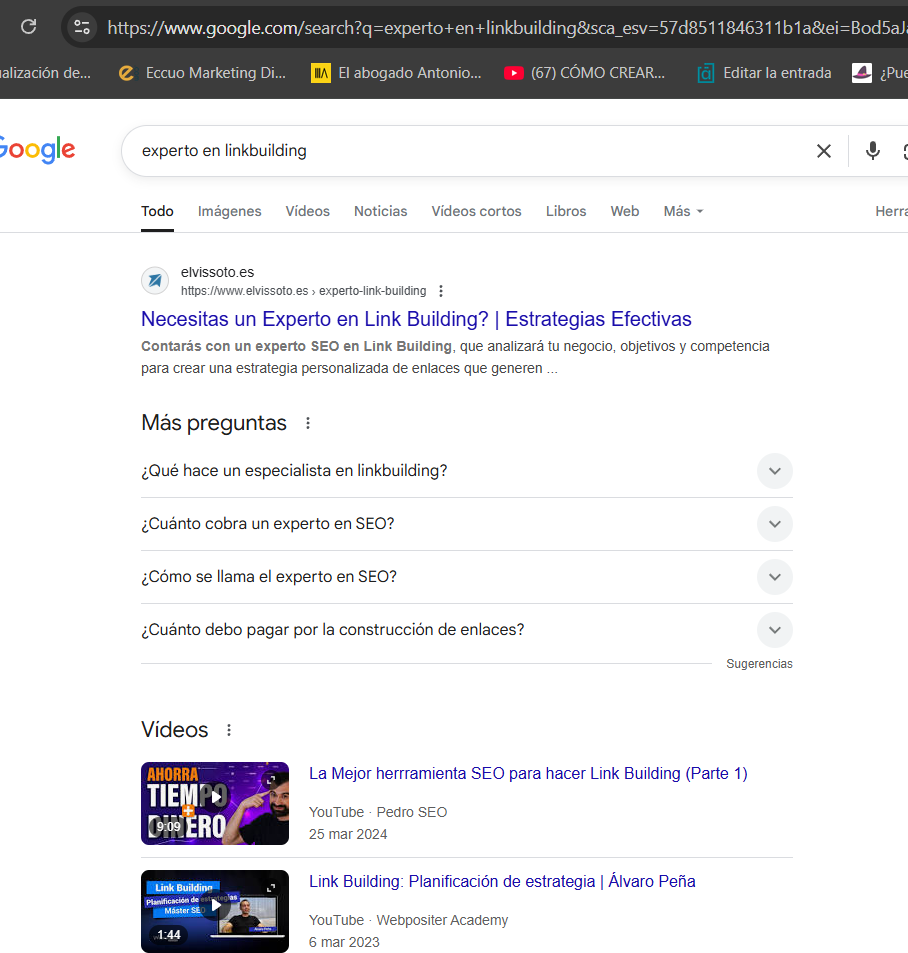Screen dimensions: 908x953
Task: Switch to the Noticias search tab
Action: point(380,211)
